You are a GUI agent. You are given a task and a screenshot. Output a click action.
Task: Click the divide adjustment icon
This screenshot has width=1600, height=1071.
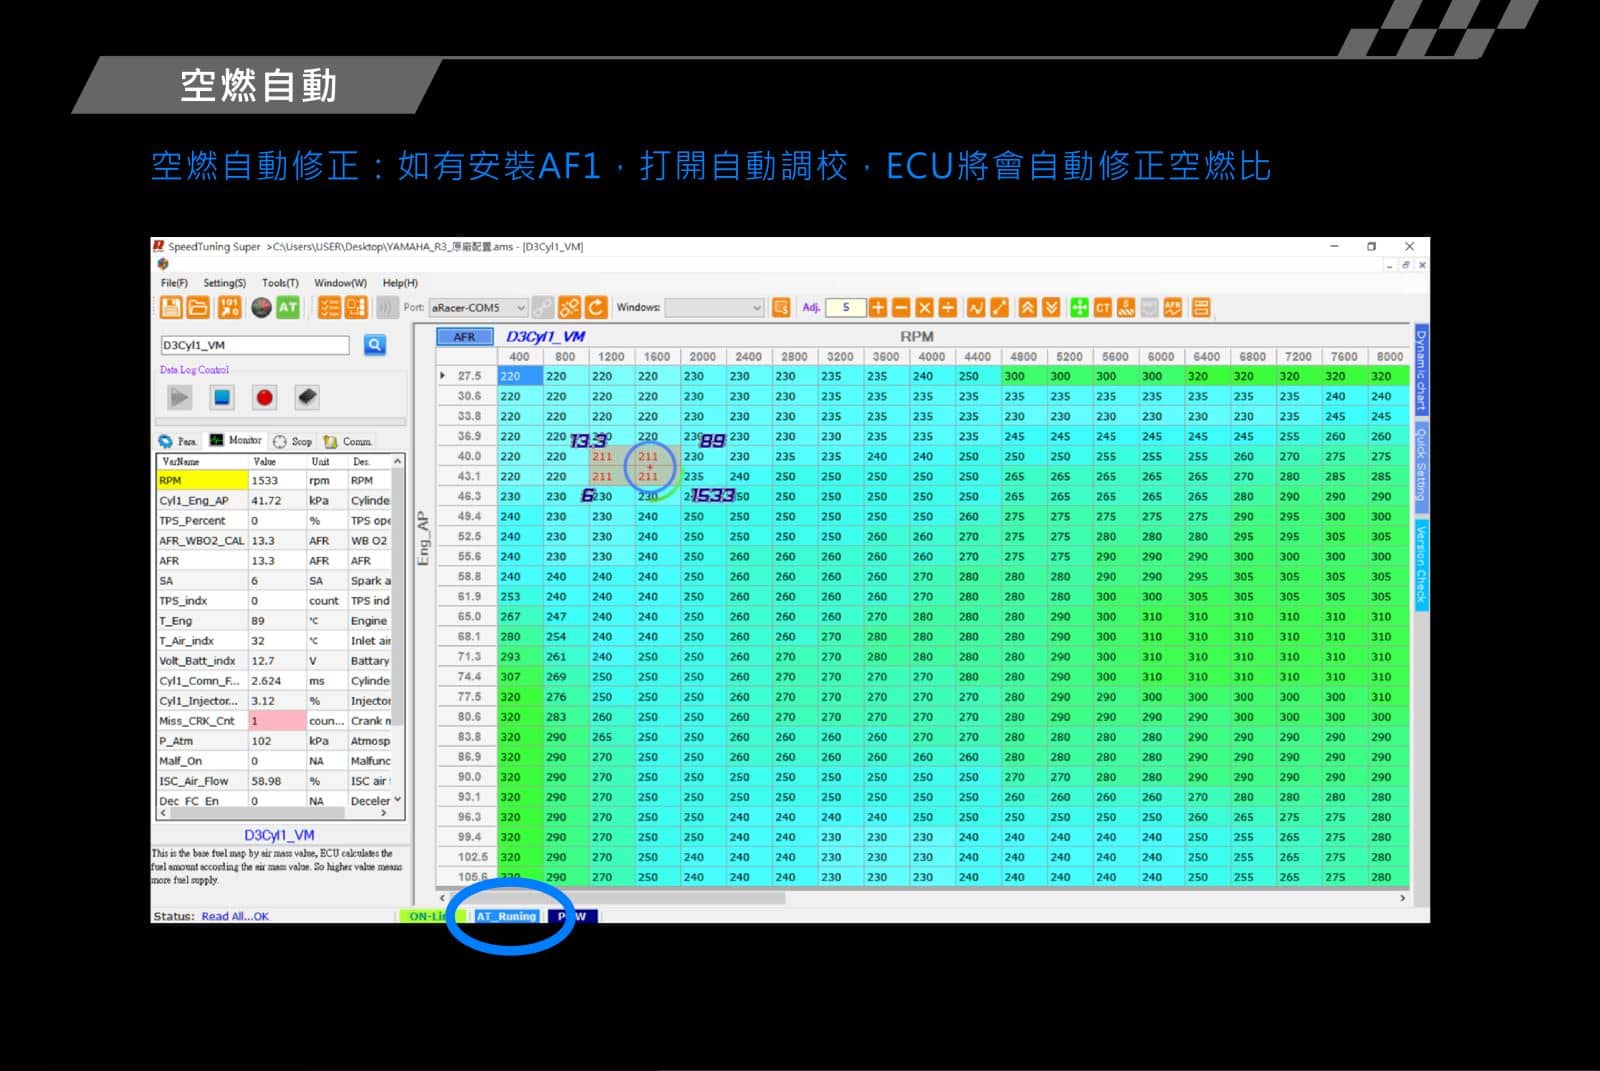point(947,308)
